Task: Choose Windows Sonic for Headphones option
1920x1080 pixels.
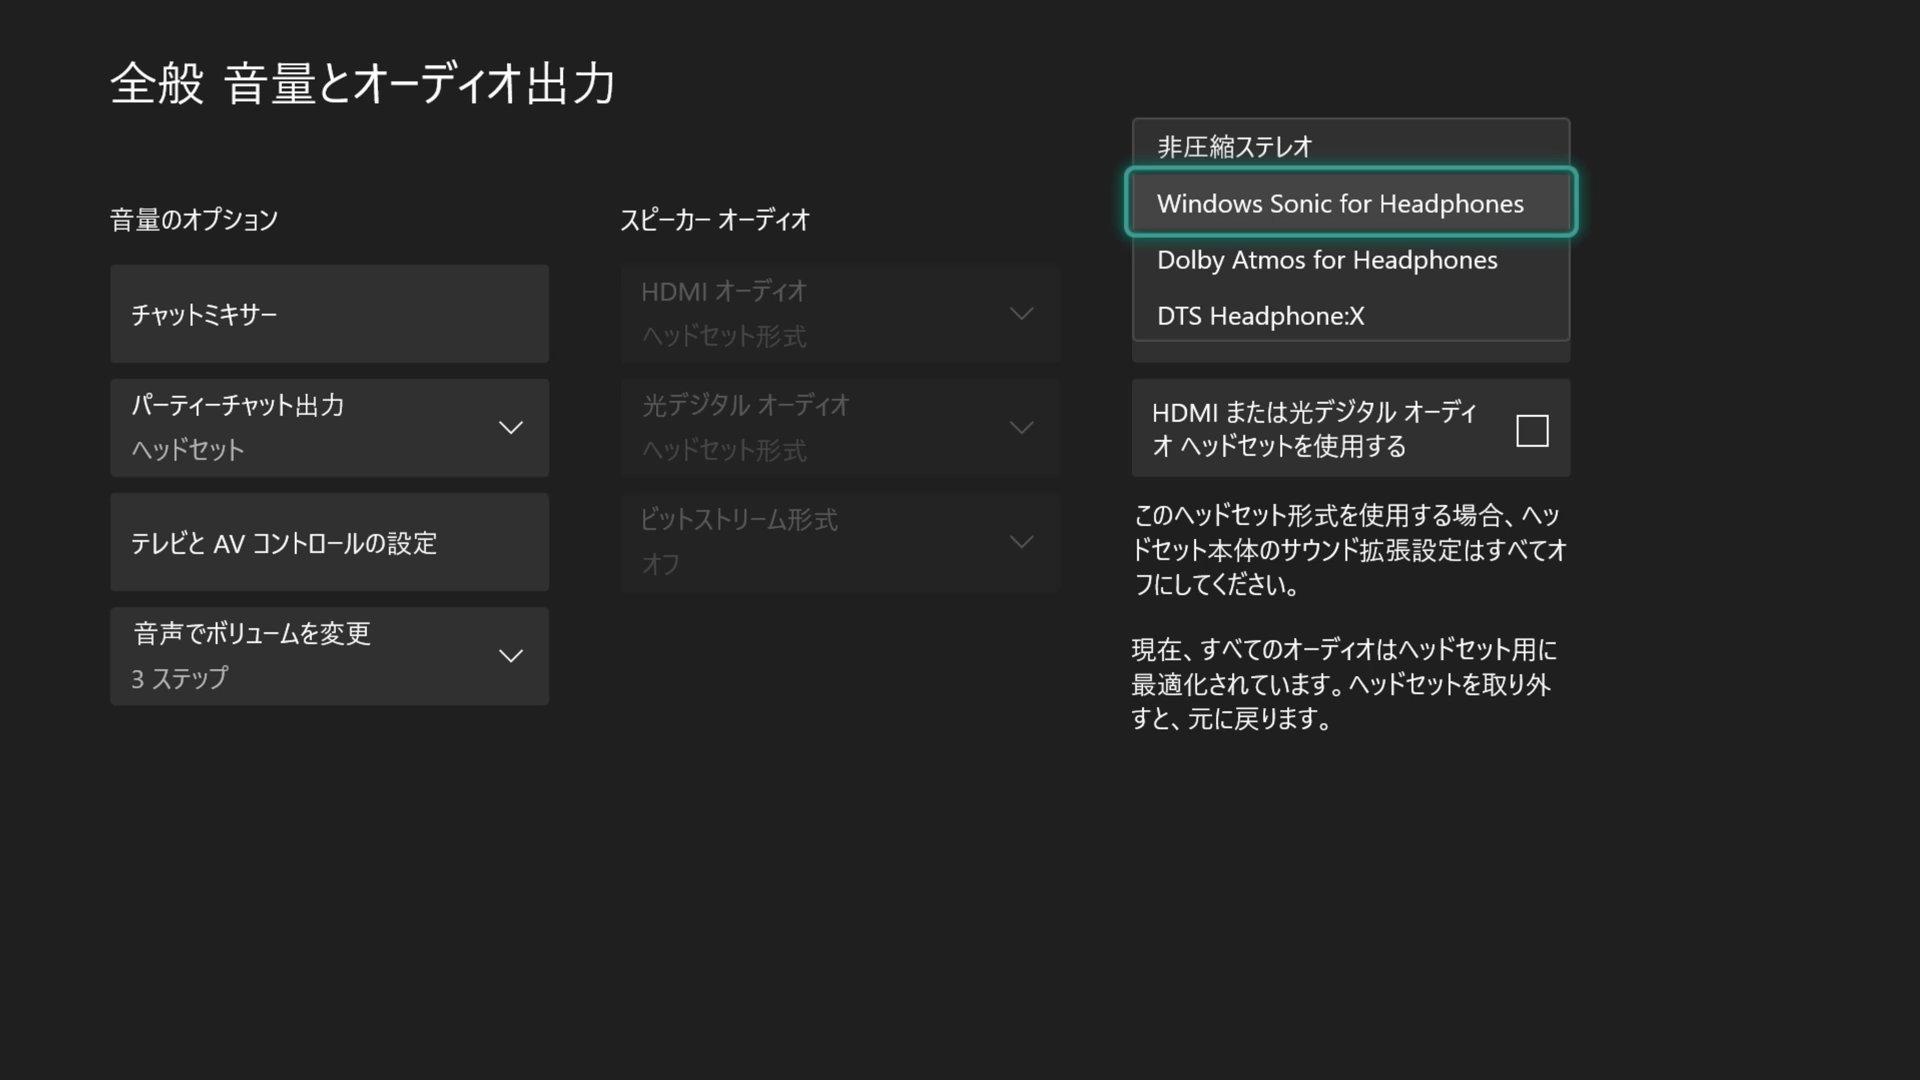Action: click(1350, 202)
